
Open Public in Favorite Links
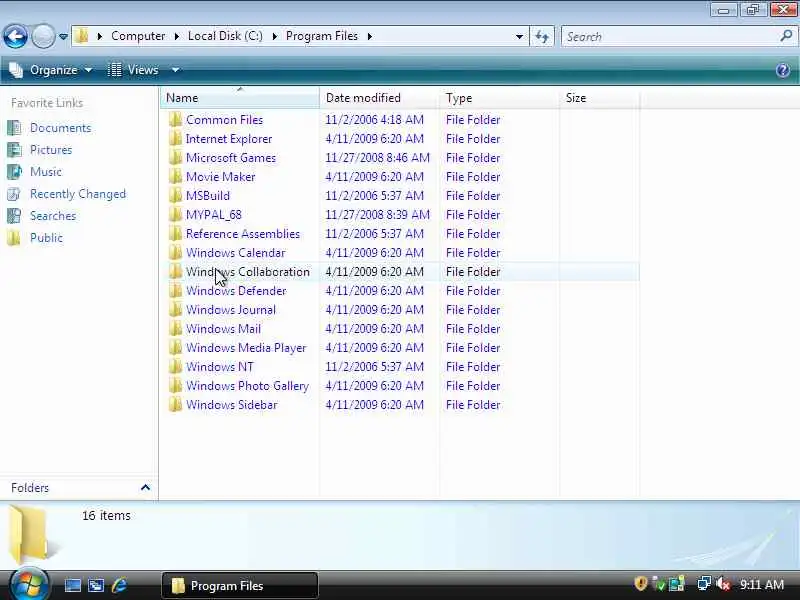46,238
